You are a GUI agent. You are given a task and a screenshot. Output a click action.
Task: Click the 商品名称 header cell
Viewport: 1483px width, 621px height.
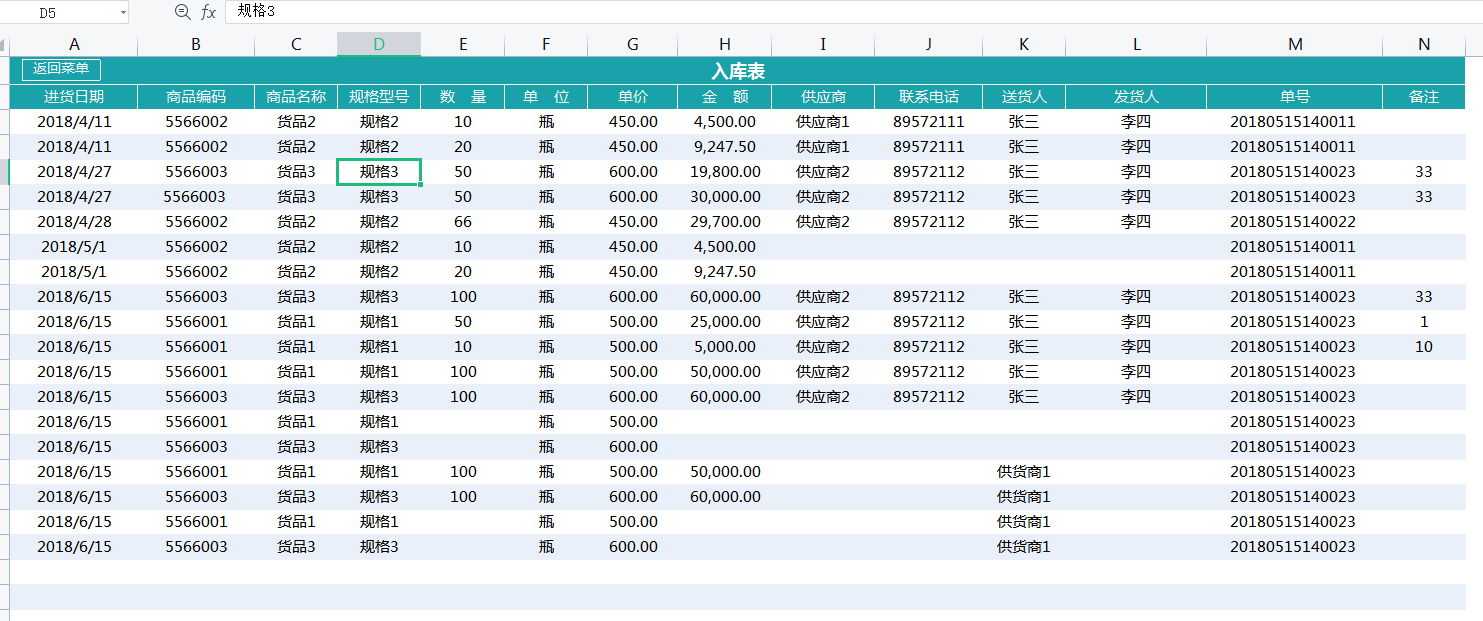point(296,97)
